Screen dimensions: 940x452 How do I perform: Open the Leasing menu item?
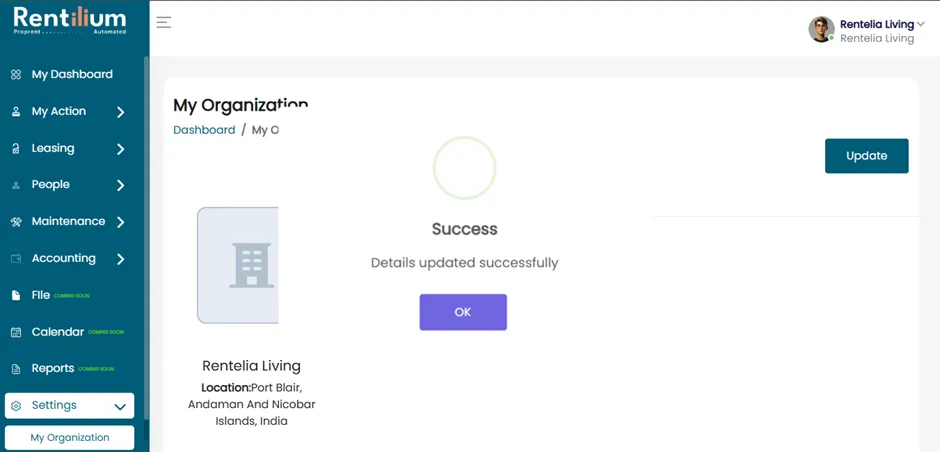53,149
